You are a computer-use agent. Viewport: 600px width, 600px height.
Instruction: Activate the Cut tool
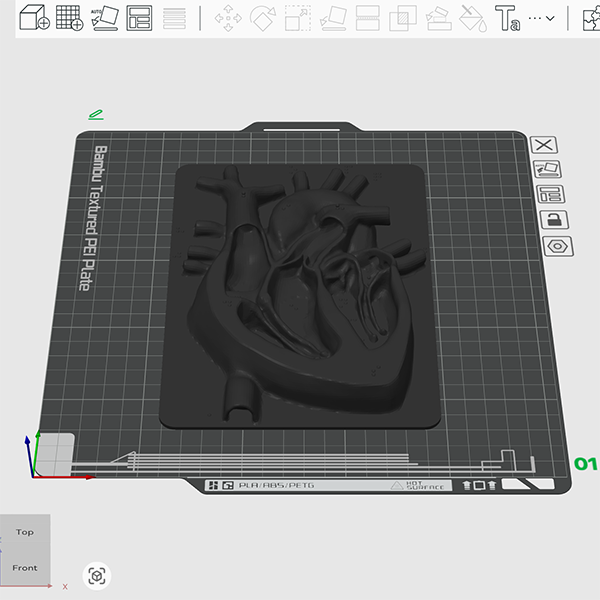click(367, 18)
